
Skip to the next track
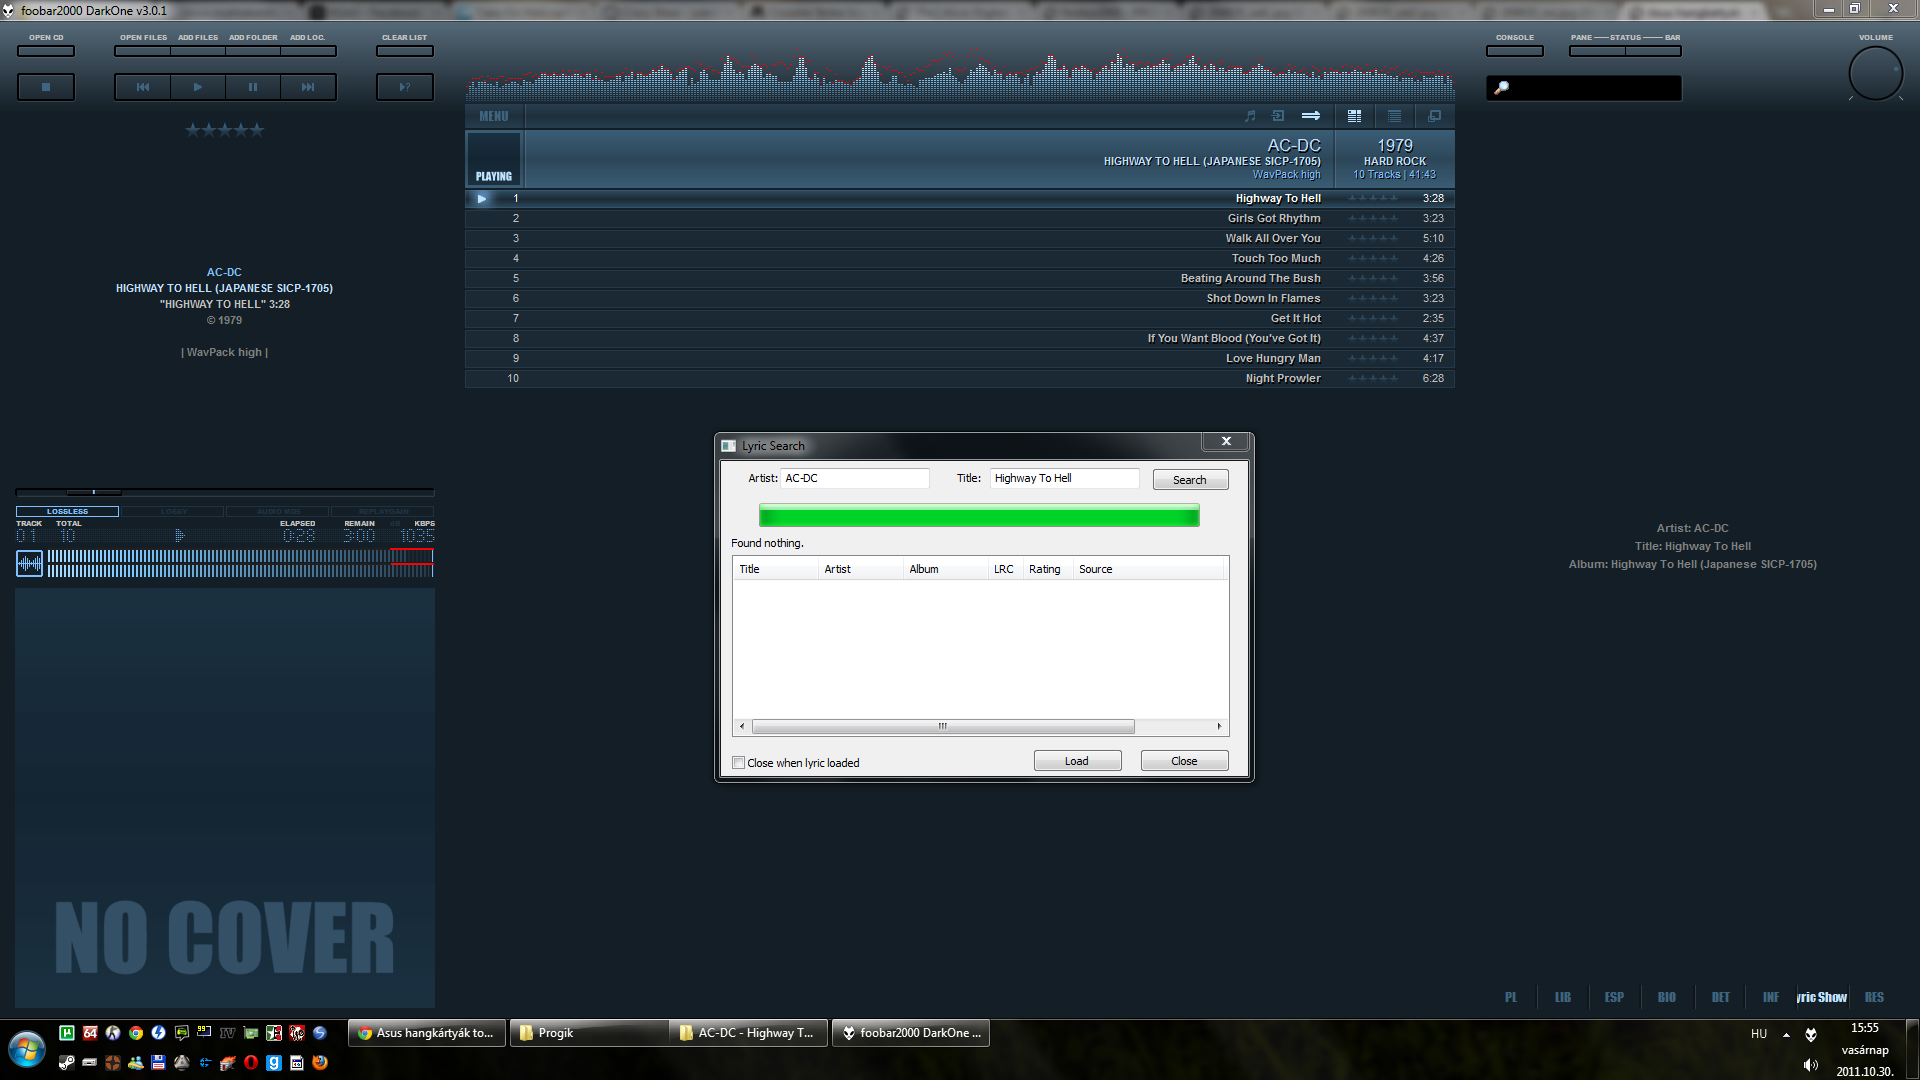point(308,87)
